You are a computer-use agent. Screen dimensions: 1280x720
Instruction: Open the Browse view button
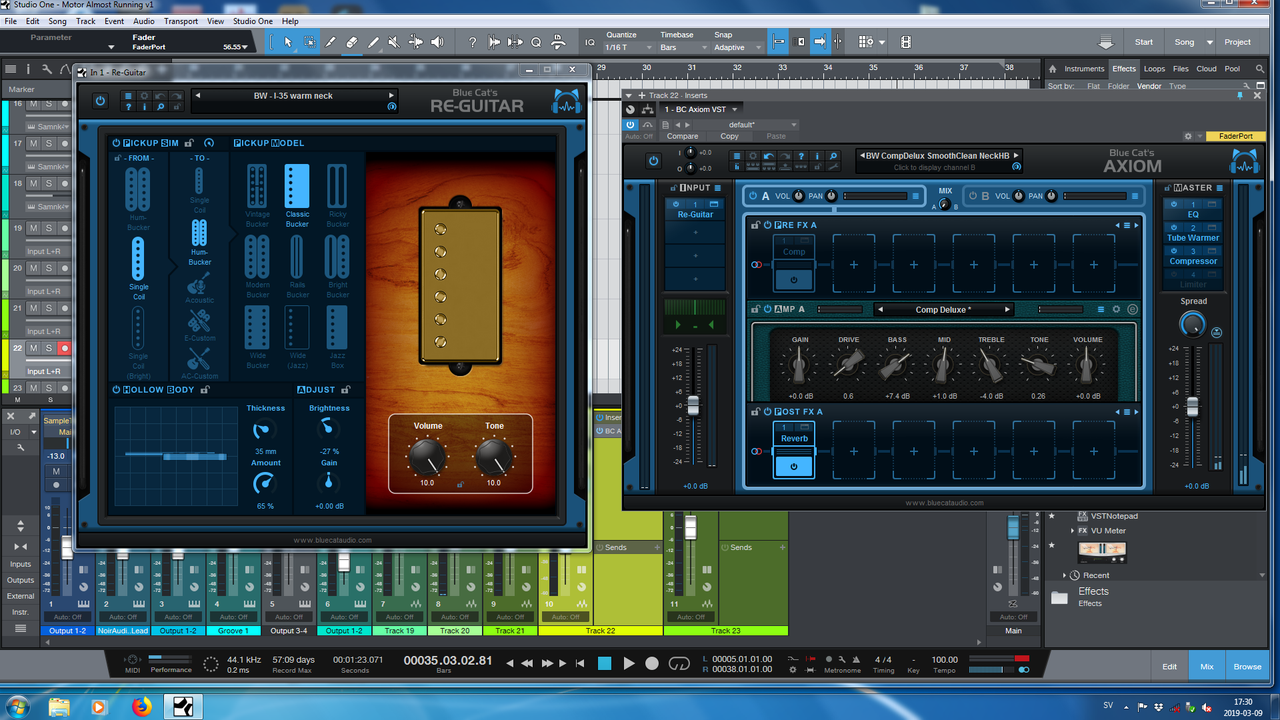[x=1247, y=666]
